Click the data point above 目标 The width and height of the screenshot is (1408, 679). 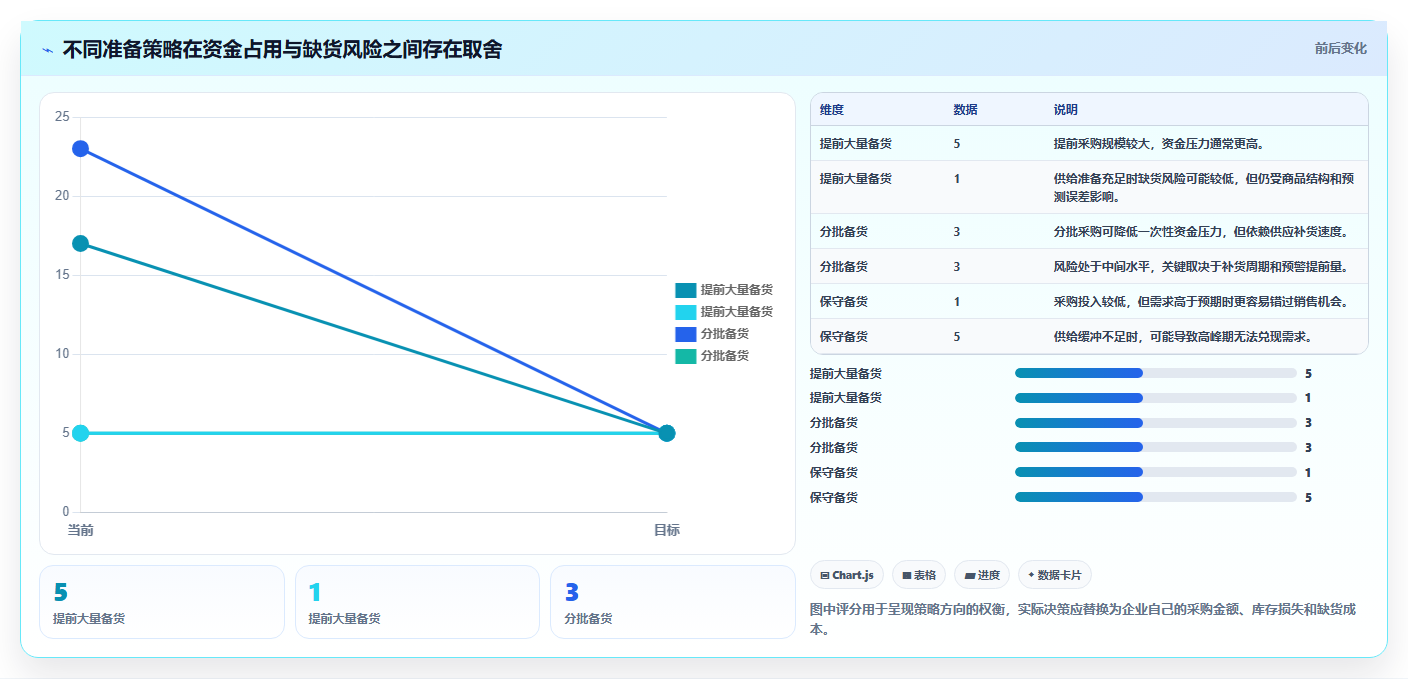coord(667,433)
